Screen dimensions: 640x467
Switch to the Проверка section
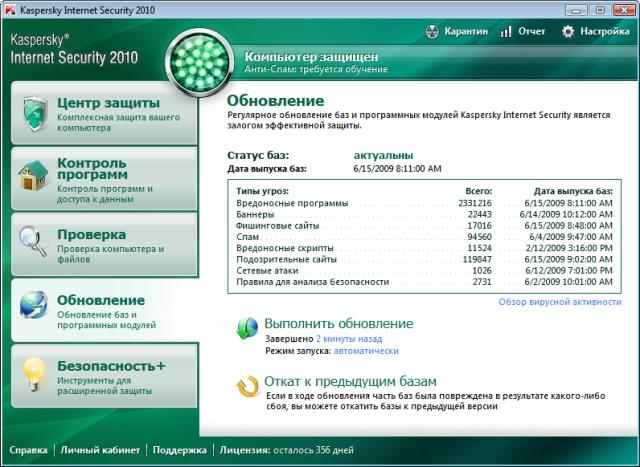[x=104, y=244]
